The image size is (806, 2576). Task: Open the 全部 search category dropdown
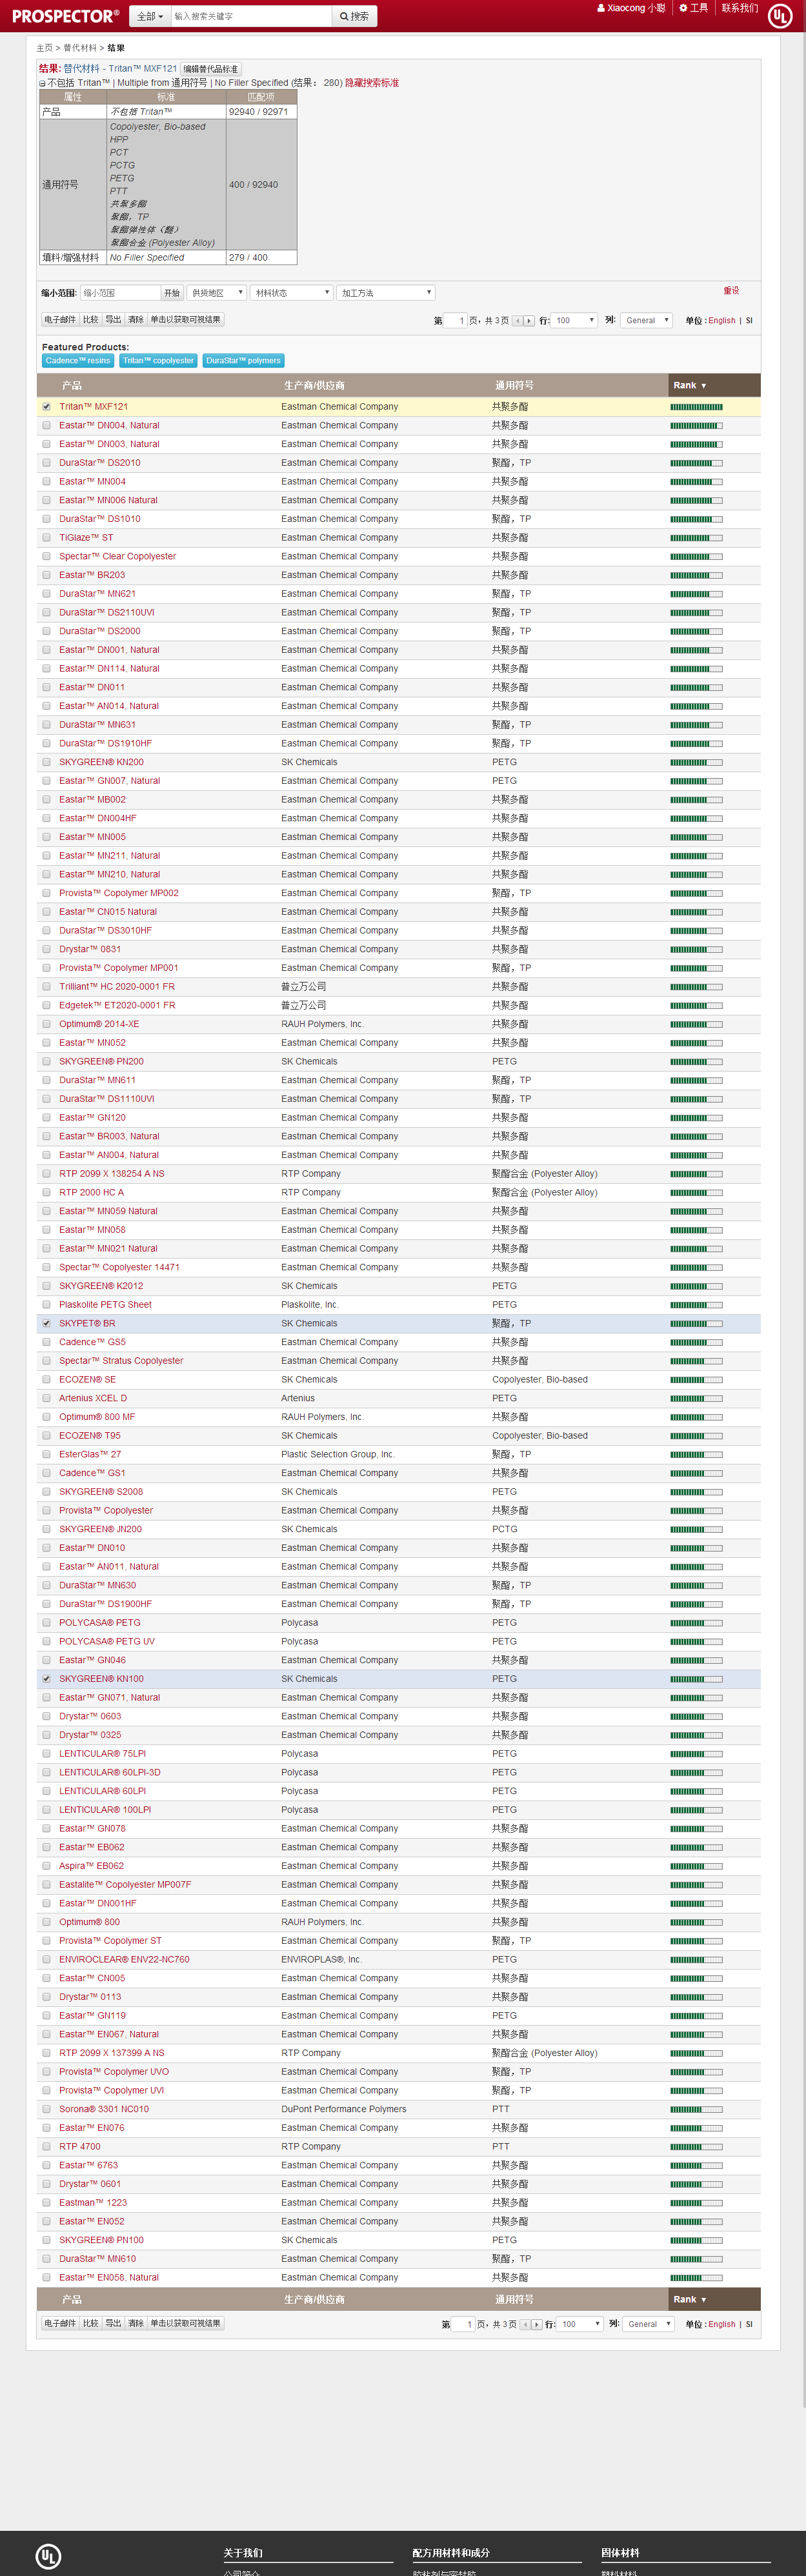[x=150, y=16]
